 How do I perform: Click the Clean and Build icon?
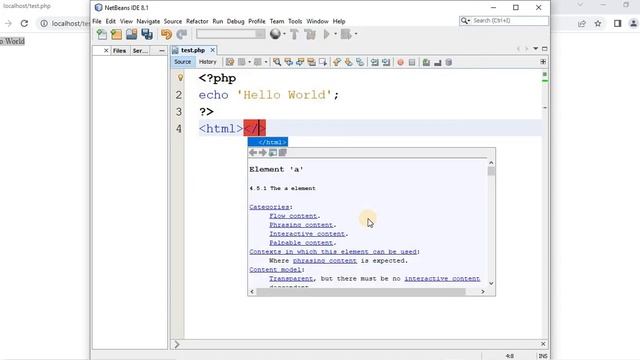coord(310,34)
